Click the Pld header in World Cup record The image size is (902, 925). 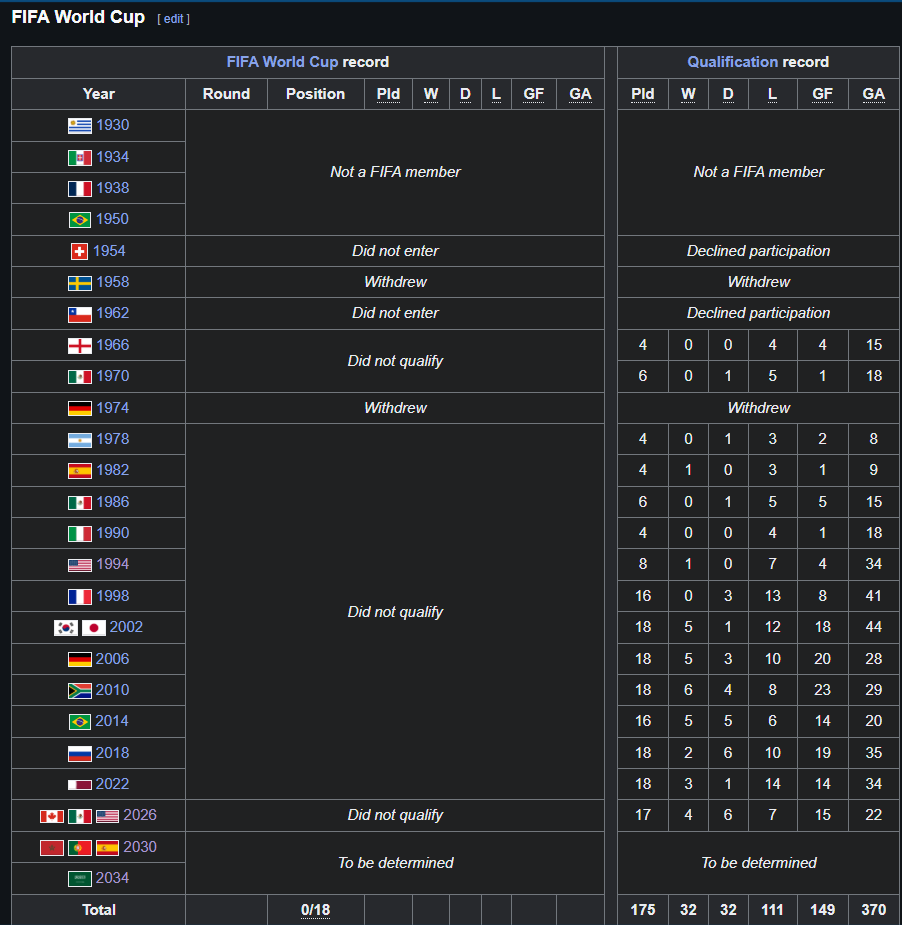coord(388,94)
